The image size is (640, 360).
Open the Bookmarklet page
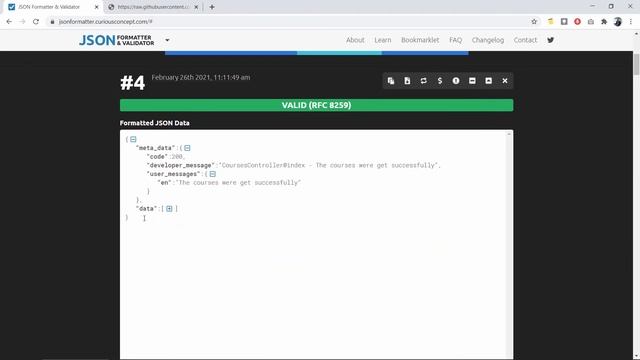point(420,40)
